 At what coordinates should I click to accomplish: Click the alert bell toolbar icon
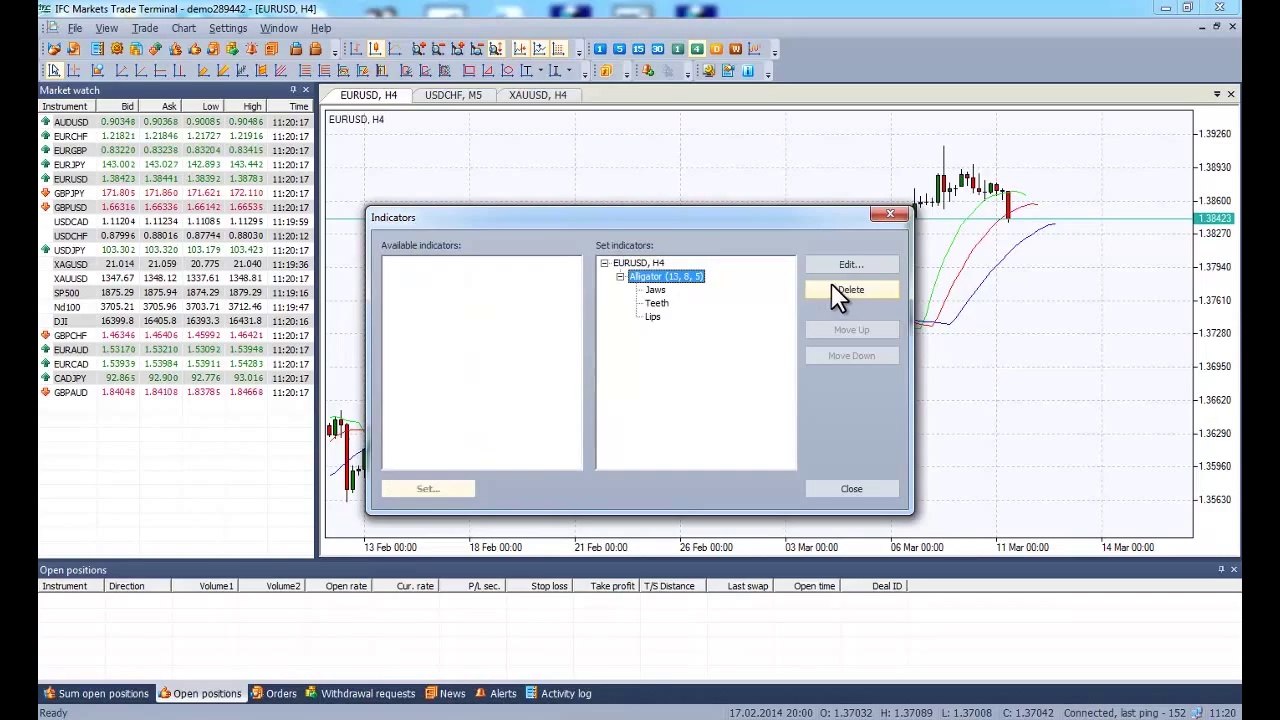(251, 49)
